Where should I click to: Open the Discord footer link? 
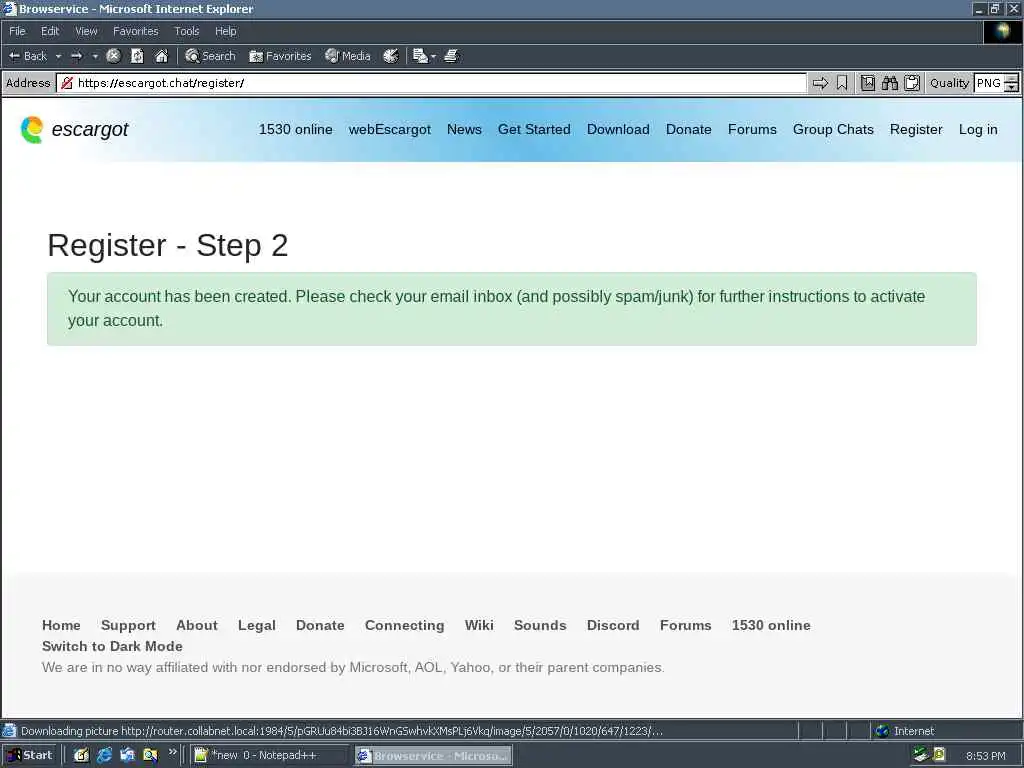click(613, 625)
